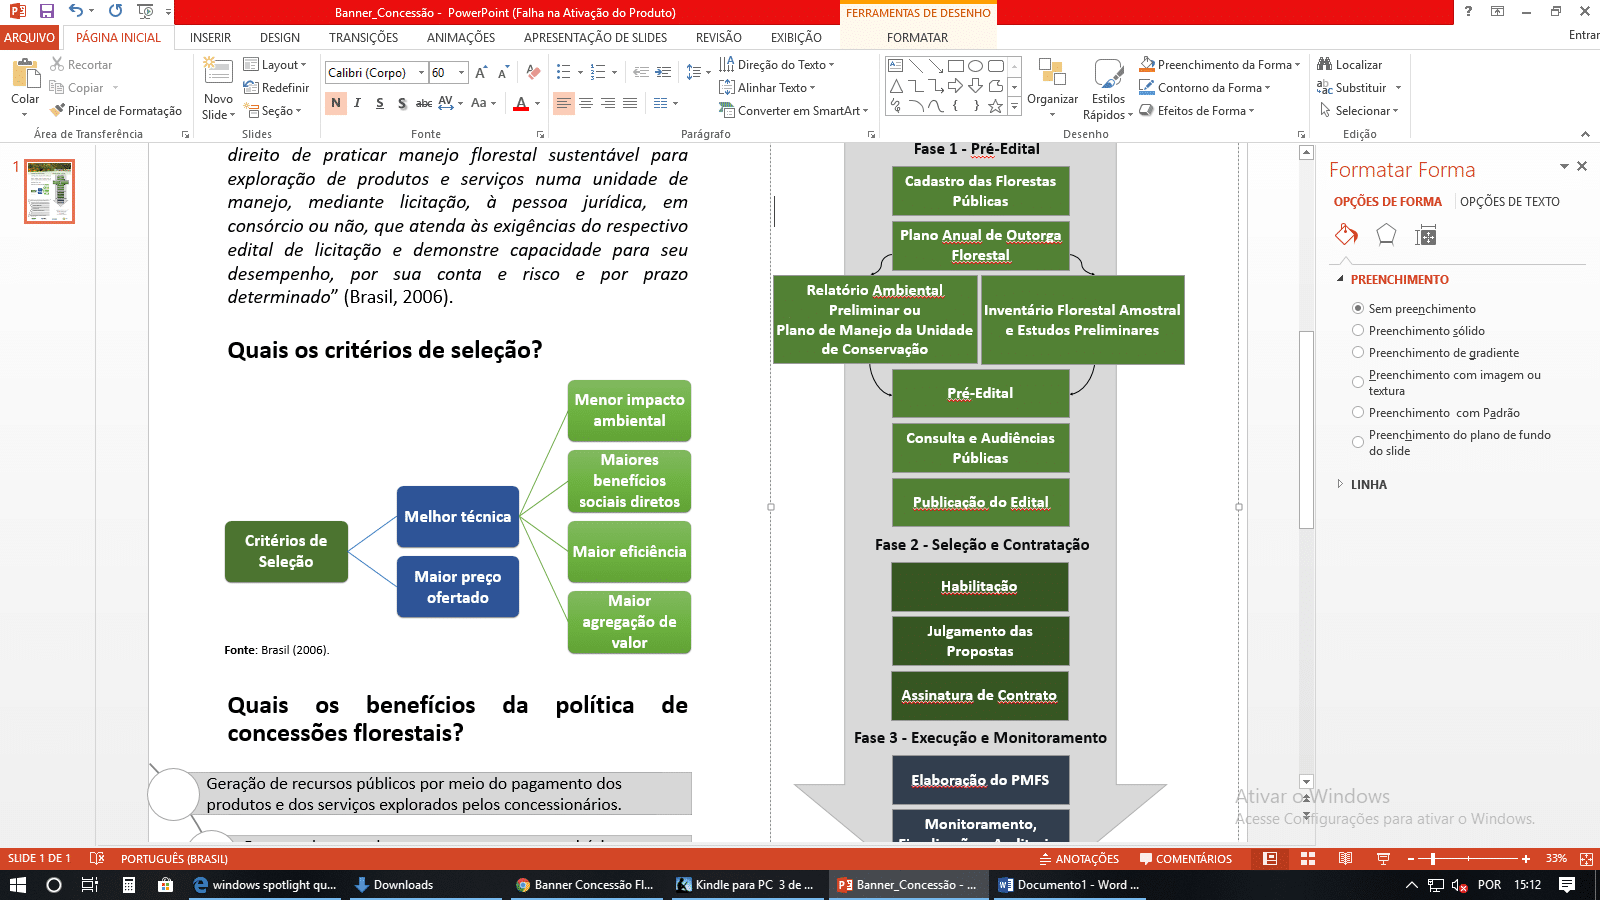The width and height of the screenshot is (1600, 900).
Task: Click the Bold formatting button
Action: 336,103
